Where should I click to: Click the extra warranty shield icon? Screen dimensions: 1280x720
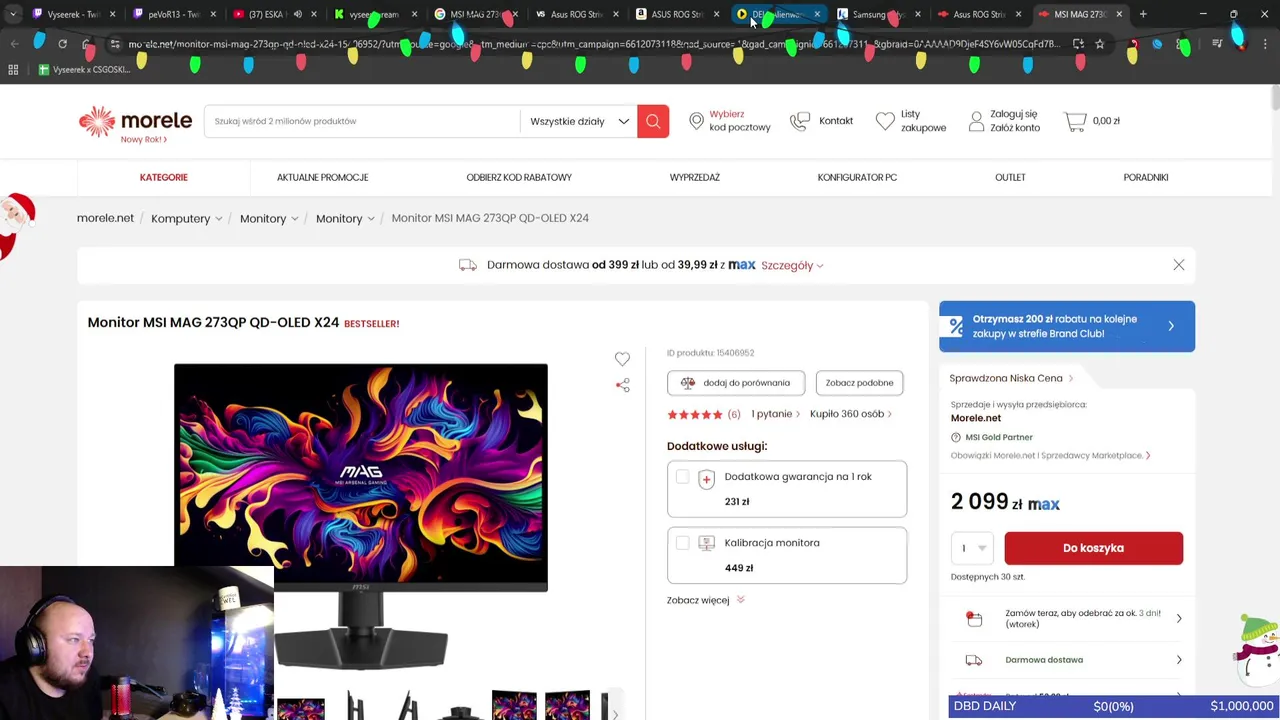[x=706, y=479]
